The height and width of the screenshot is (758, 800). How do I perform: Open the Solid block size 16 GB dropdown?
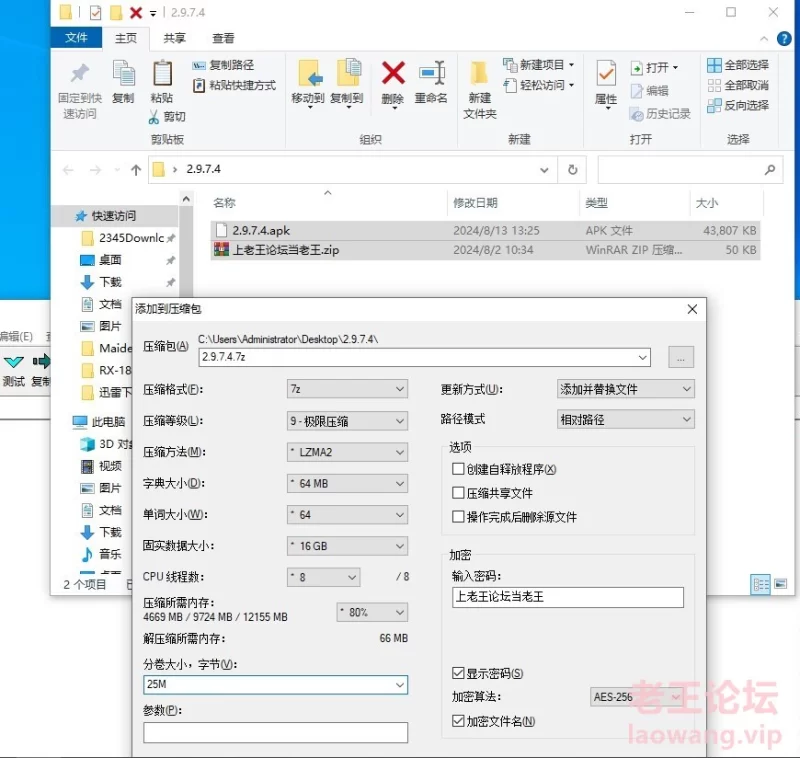[x=347, y=546]
